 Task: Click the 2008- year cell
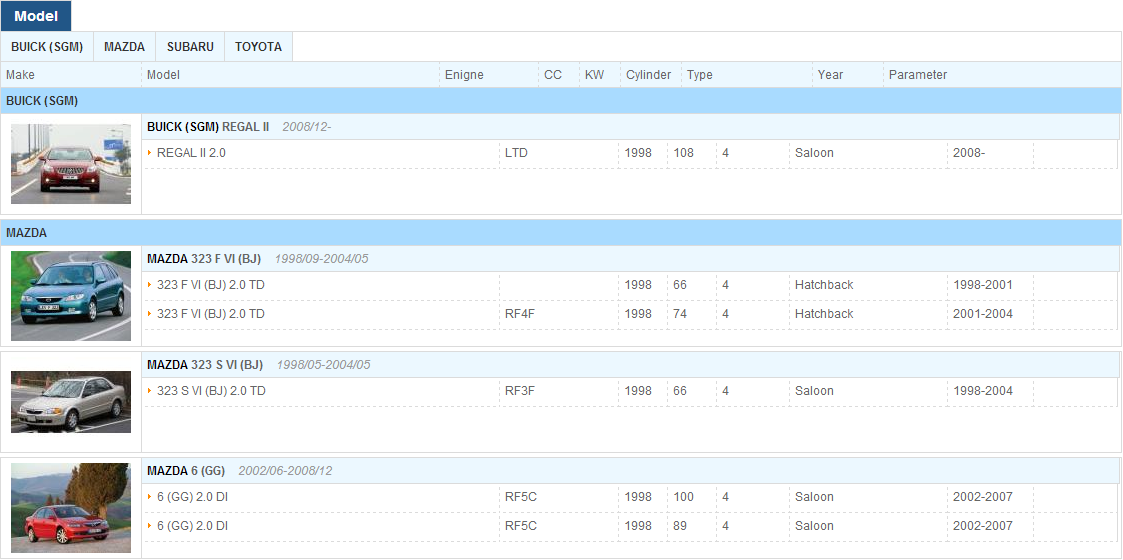point(969,153)
